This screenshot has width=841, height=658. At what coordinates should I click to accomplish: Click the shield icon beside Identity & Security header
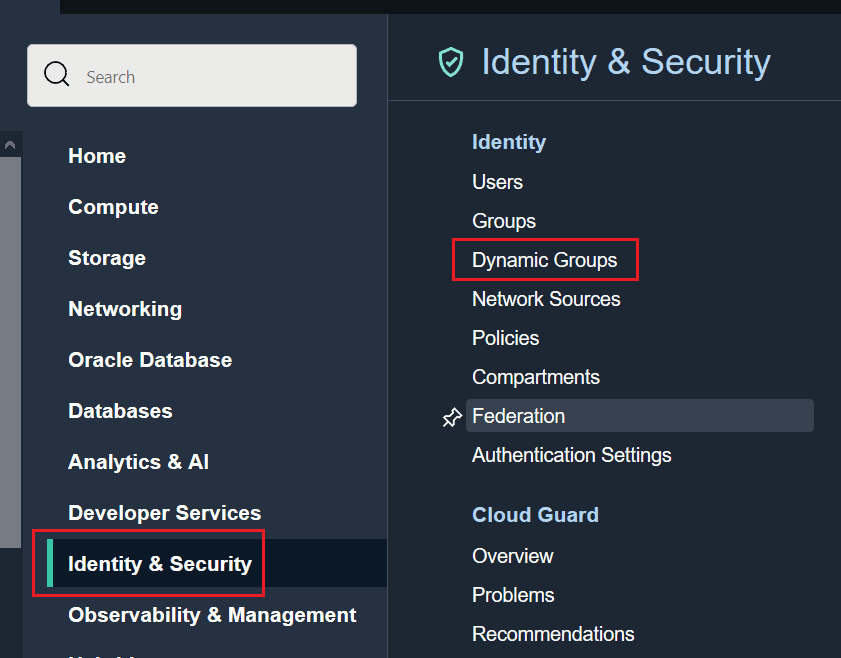[x=450, y=62]
